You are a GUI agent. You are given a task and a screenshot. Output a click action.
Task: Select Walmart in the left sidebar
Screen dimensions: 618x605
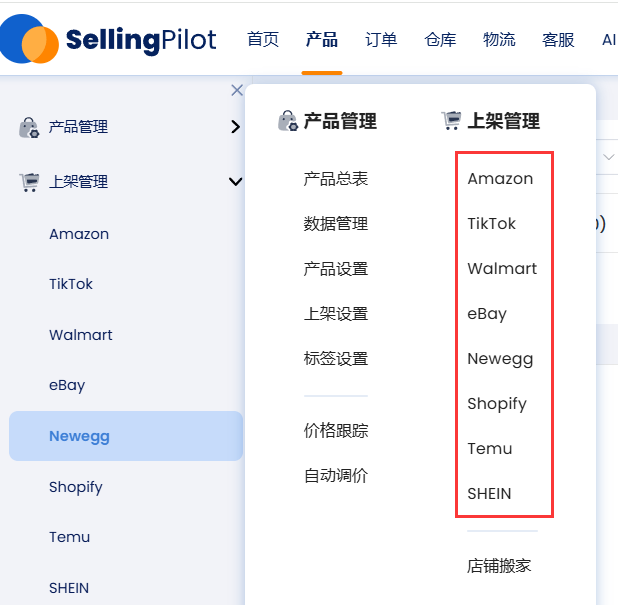click(81, 335)
